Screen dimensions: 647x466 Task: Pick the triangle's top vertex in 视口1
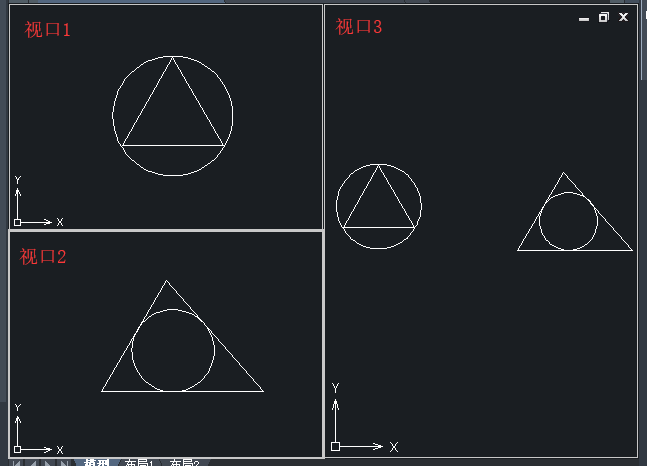pyautogui.click(x=173, y=58)
